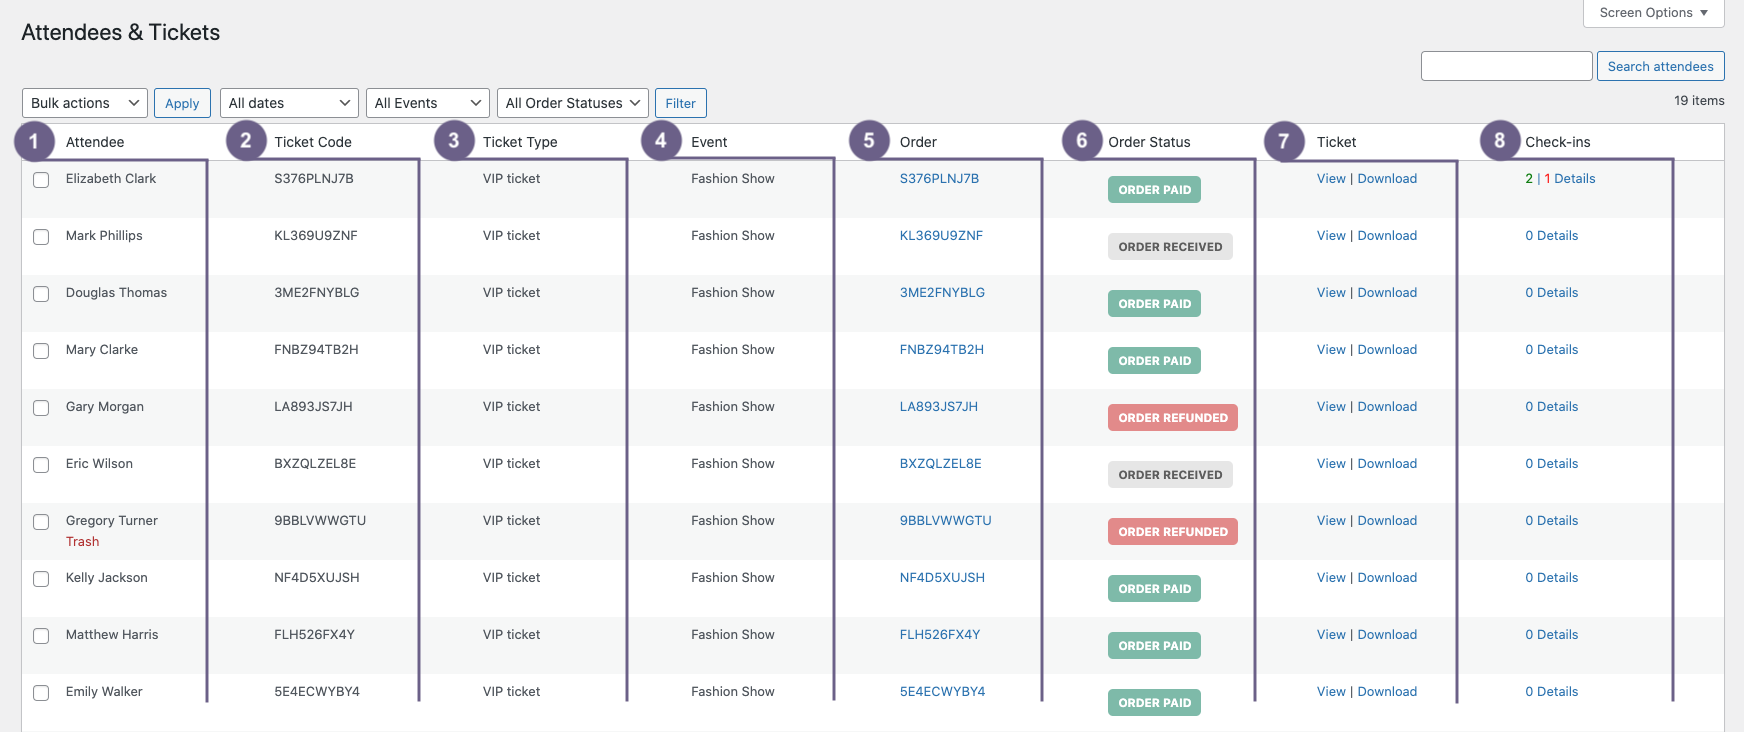Image resolution: width=1744 pixels, height=732 pixels.
Task: Click Order Paid badge for Elizabeth Clark
Action: tap(1154, 190)
